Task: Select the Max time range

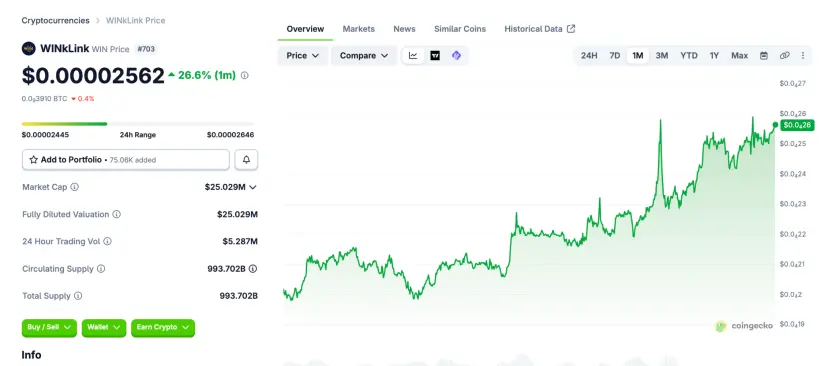Action: (739, 56)
